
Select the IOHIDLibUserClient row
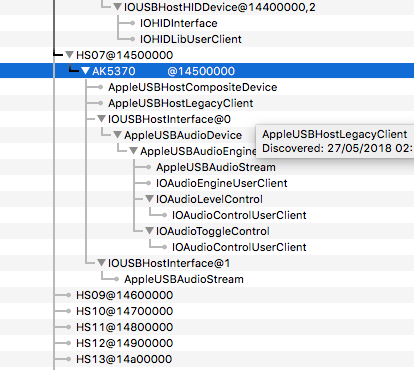tap(191, 39)
